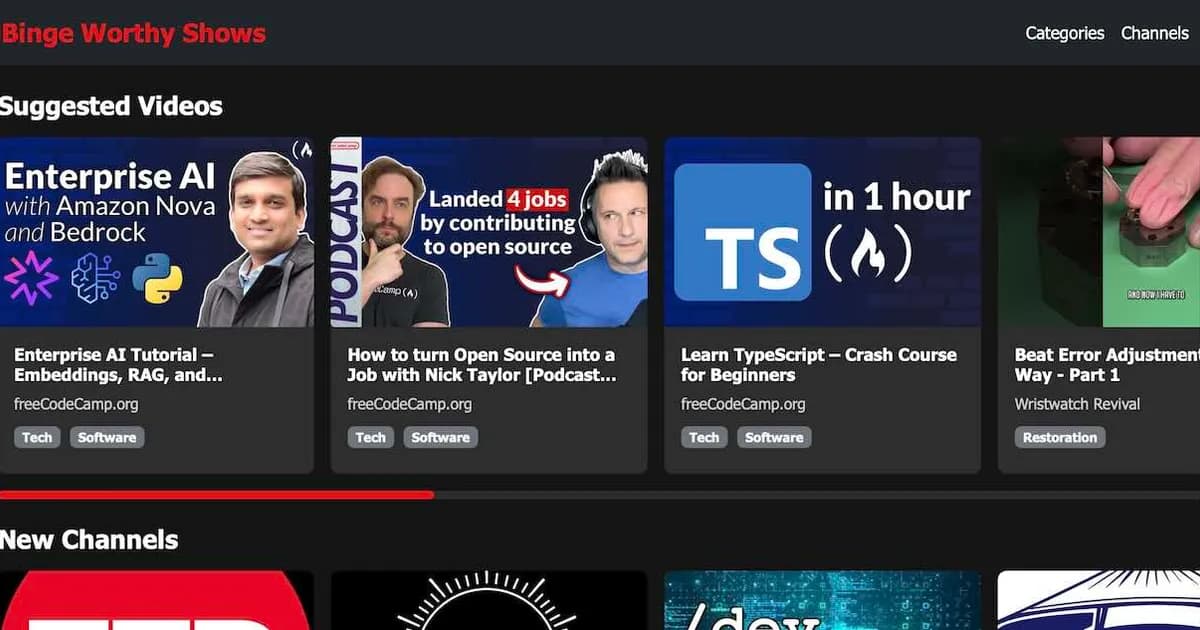Open the Wristwatch Revival channel link

point(1077,404)
